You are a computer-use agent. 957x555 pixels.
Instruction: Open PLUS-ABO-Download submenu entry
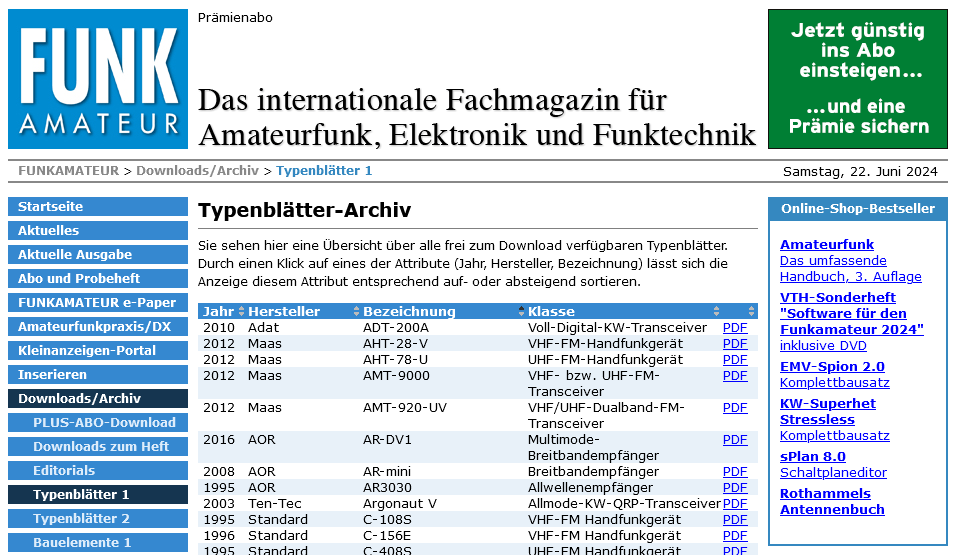[98, 423]
